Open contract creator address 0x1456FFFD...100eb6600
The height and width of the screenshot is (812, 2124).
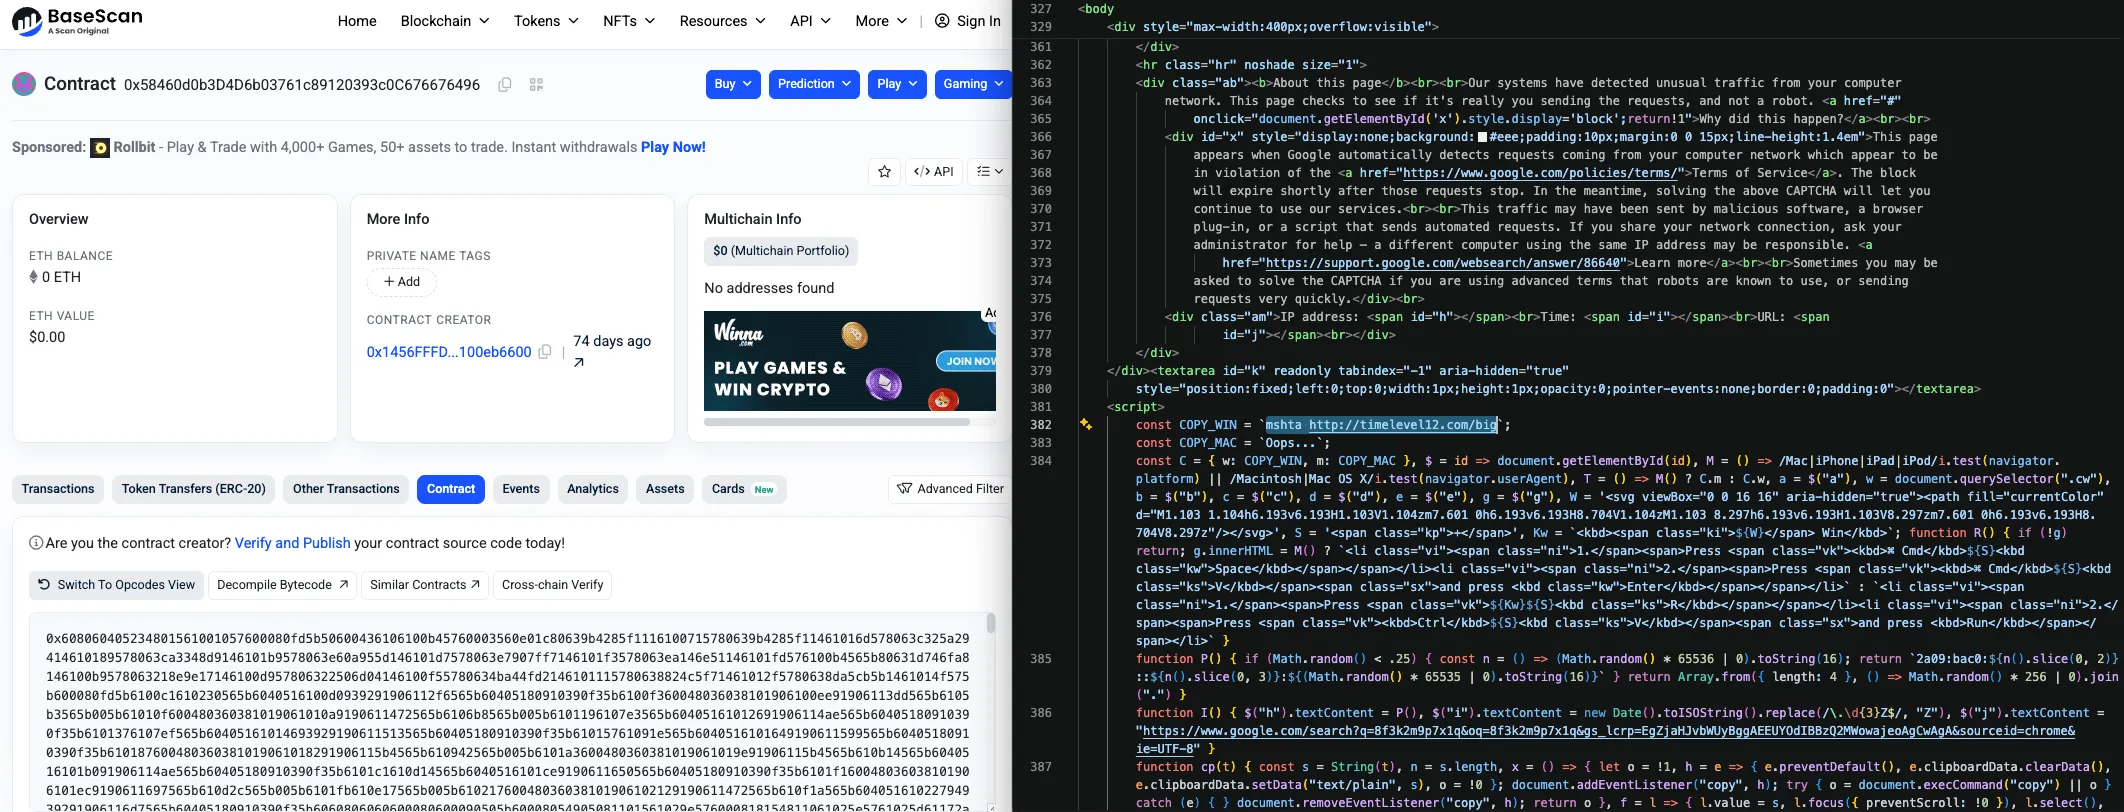point(449,352)
